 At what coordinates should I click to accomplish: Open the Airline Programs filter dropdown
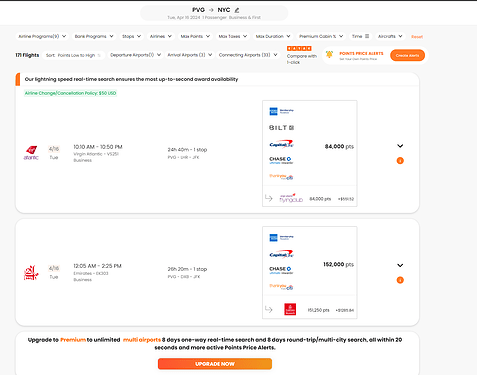(42, 36)
